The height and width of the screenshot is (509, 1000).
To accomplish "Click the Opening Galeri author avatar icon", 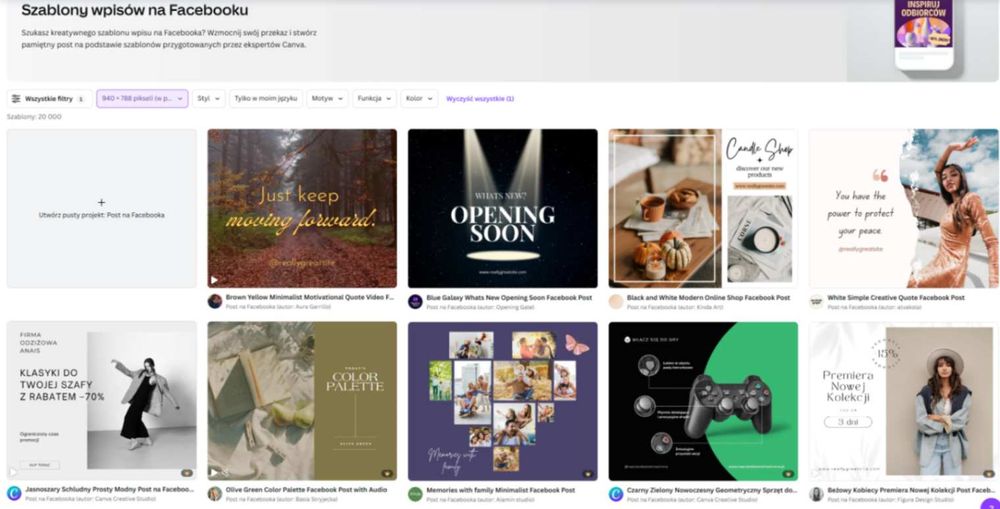I will (x=415, y=302).
